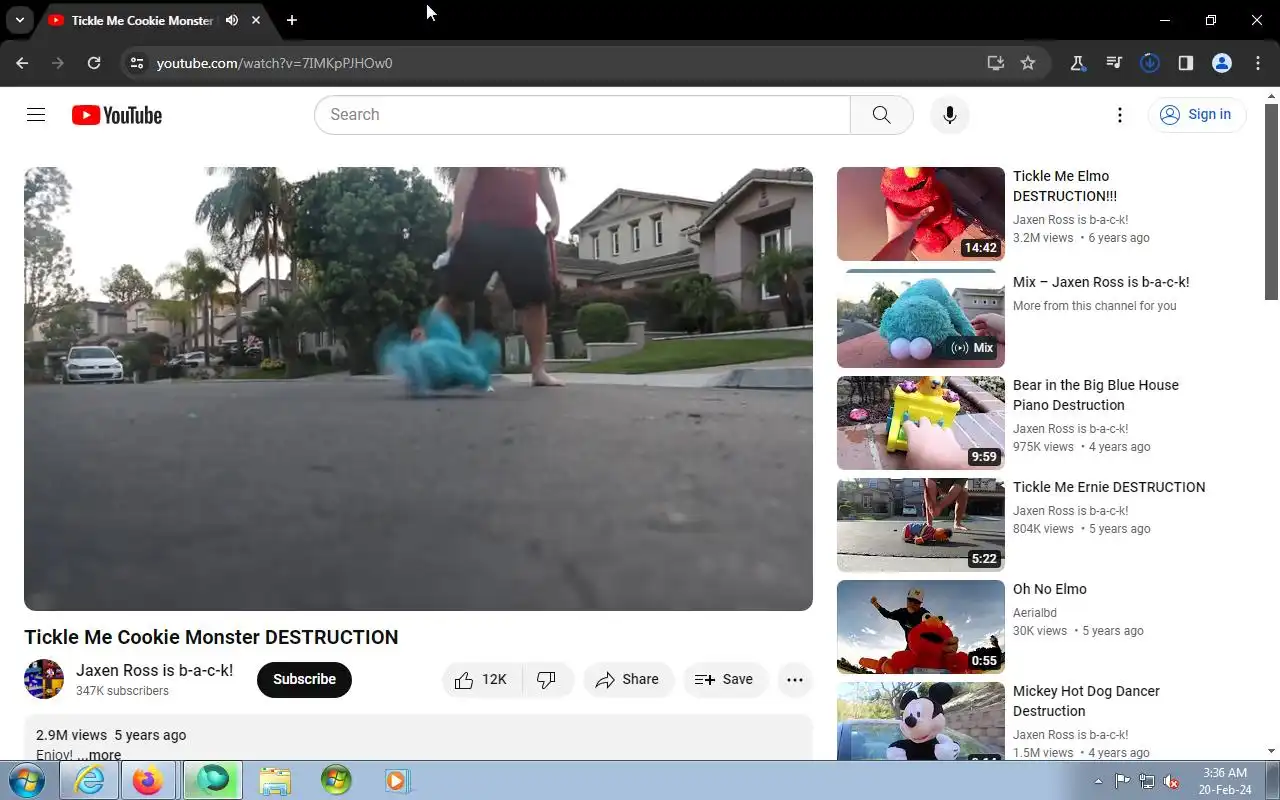Open Tickle Me Ernie DESTRUCTION title
The image size is (1280, 800).
click(1109, 487)
